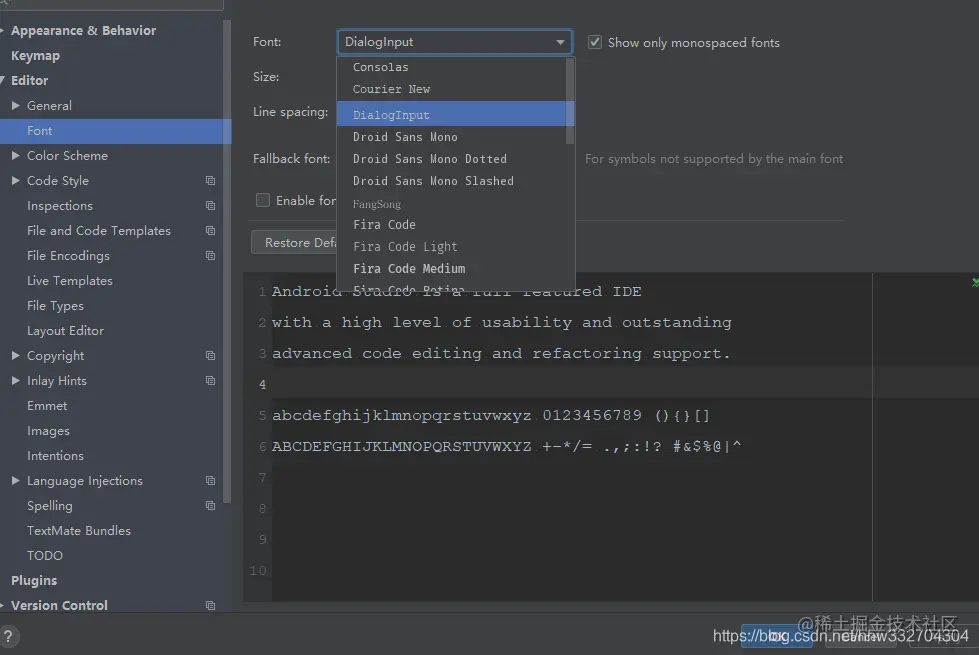The image size is (979, 655).
Task: Open Version Control settings
Action: tap(59, 605)
